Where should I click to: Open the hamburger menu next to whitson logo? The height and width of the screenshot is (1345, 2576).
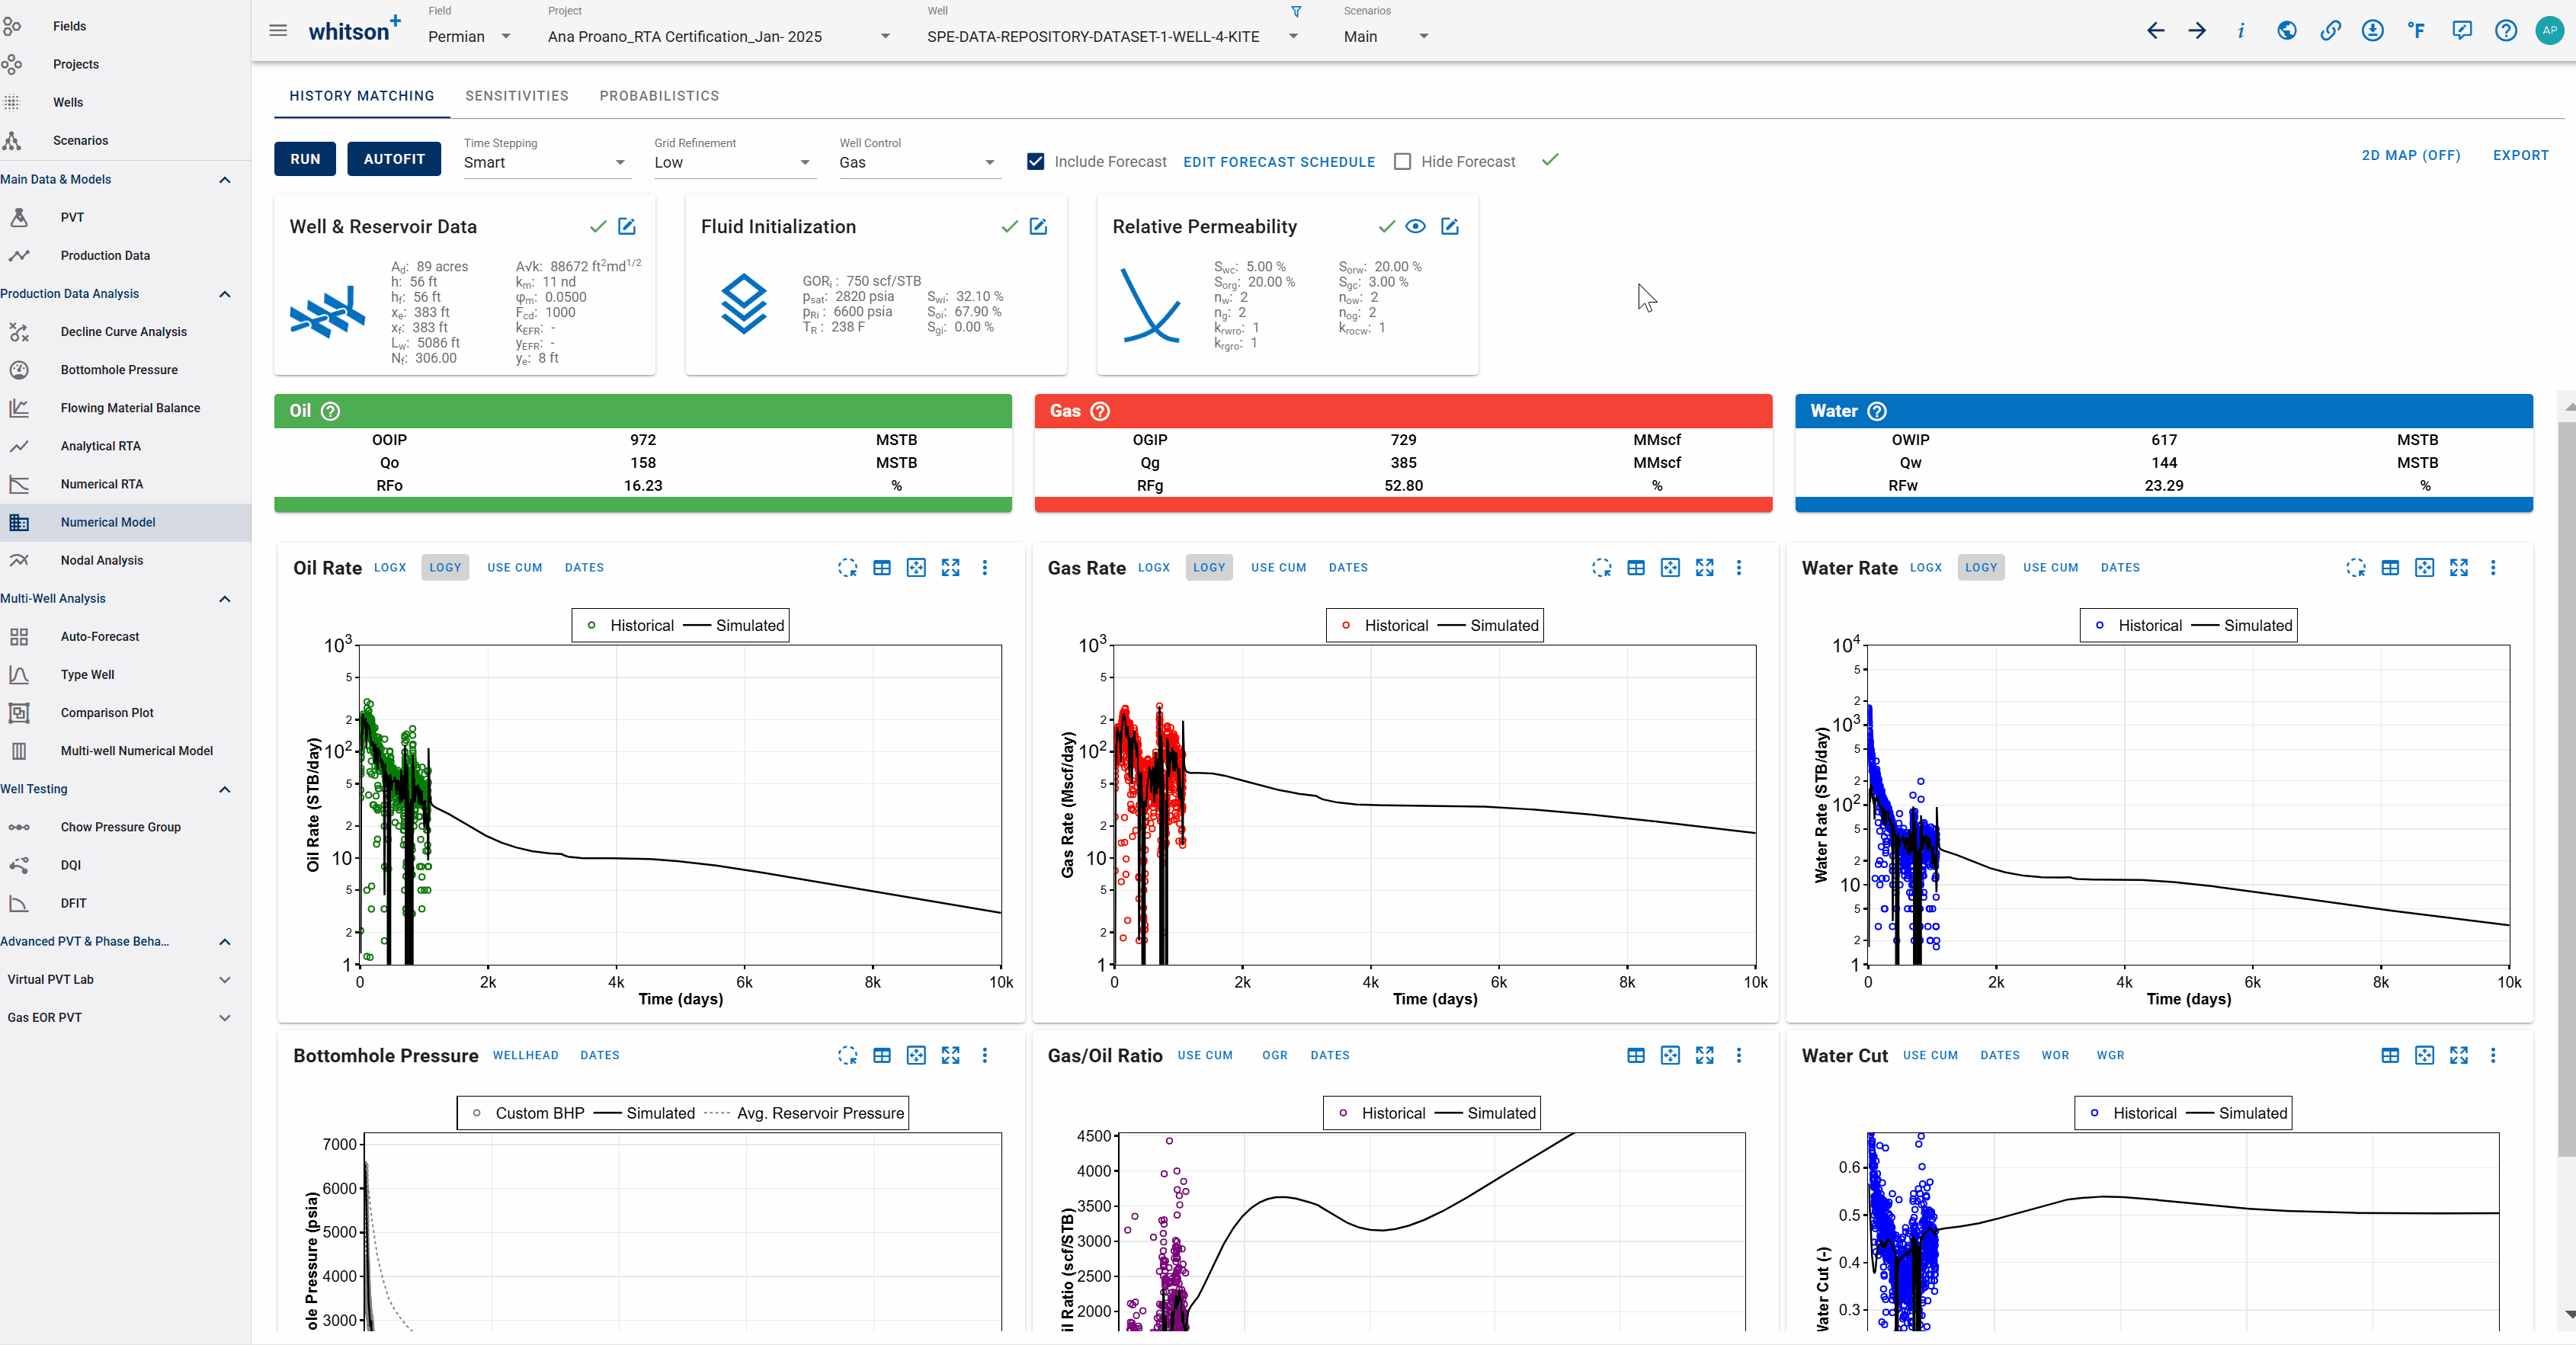pyautogui.click(x=278, y=31)
